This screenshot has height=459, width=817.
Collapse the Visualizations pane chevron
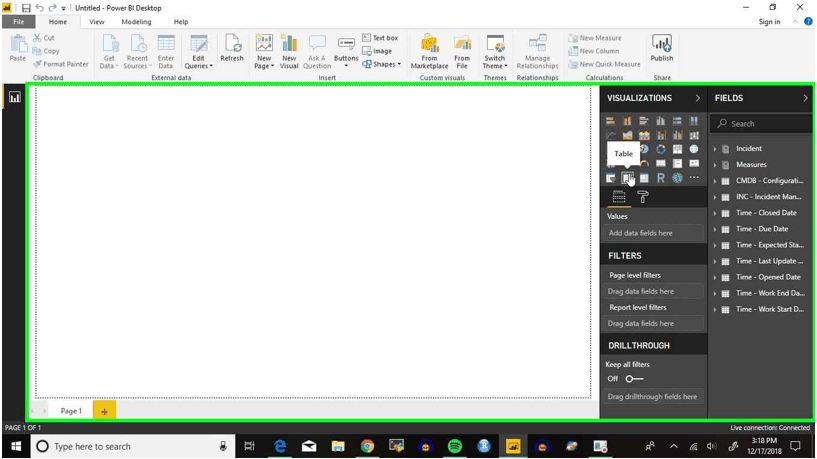(697, 98)
